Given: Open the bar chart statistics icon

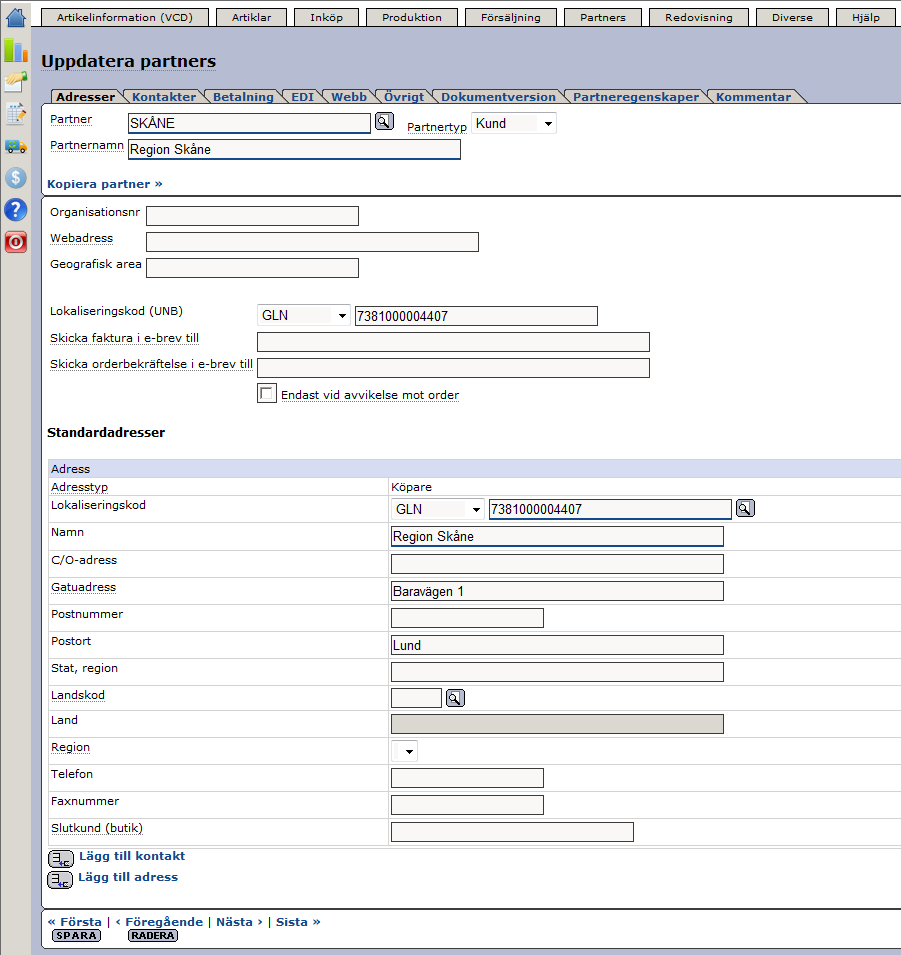Looking at the screenshot, I should pyautogui.click(x=16, y=50).
